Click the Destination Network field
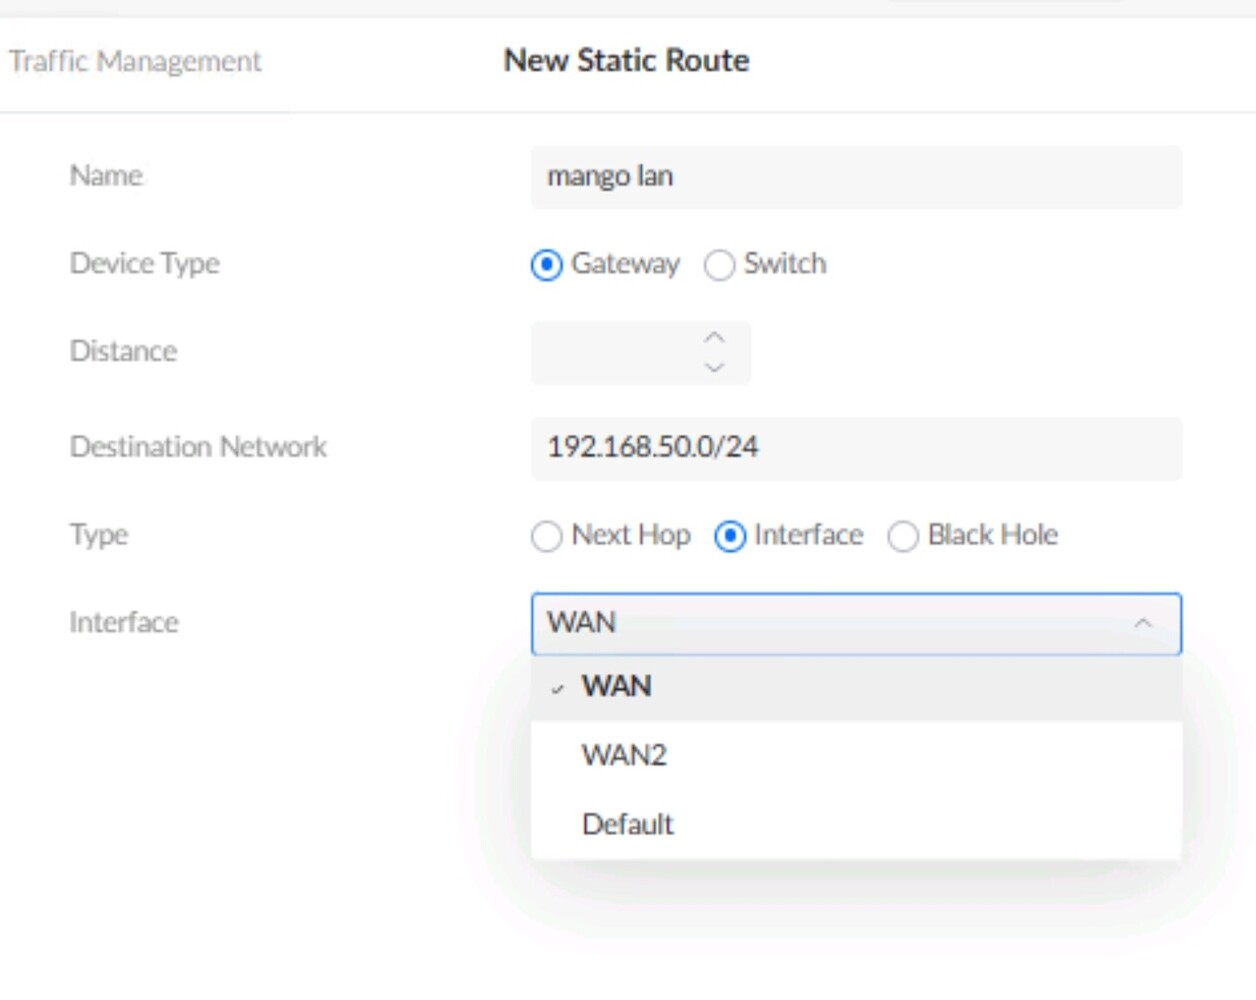1256x1000 pixels. (x=855, y=447)
